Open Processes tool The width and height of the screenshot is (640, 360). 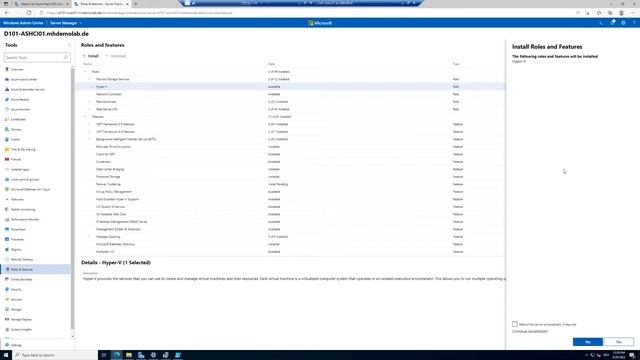(x=18, y=240)
